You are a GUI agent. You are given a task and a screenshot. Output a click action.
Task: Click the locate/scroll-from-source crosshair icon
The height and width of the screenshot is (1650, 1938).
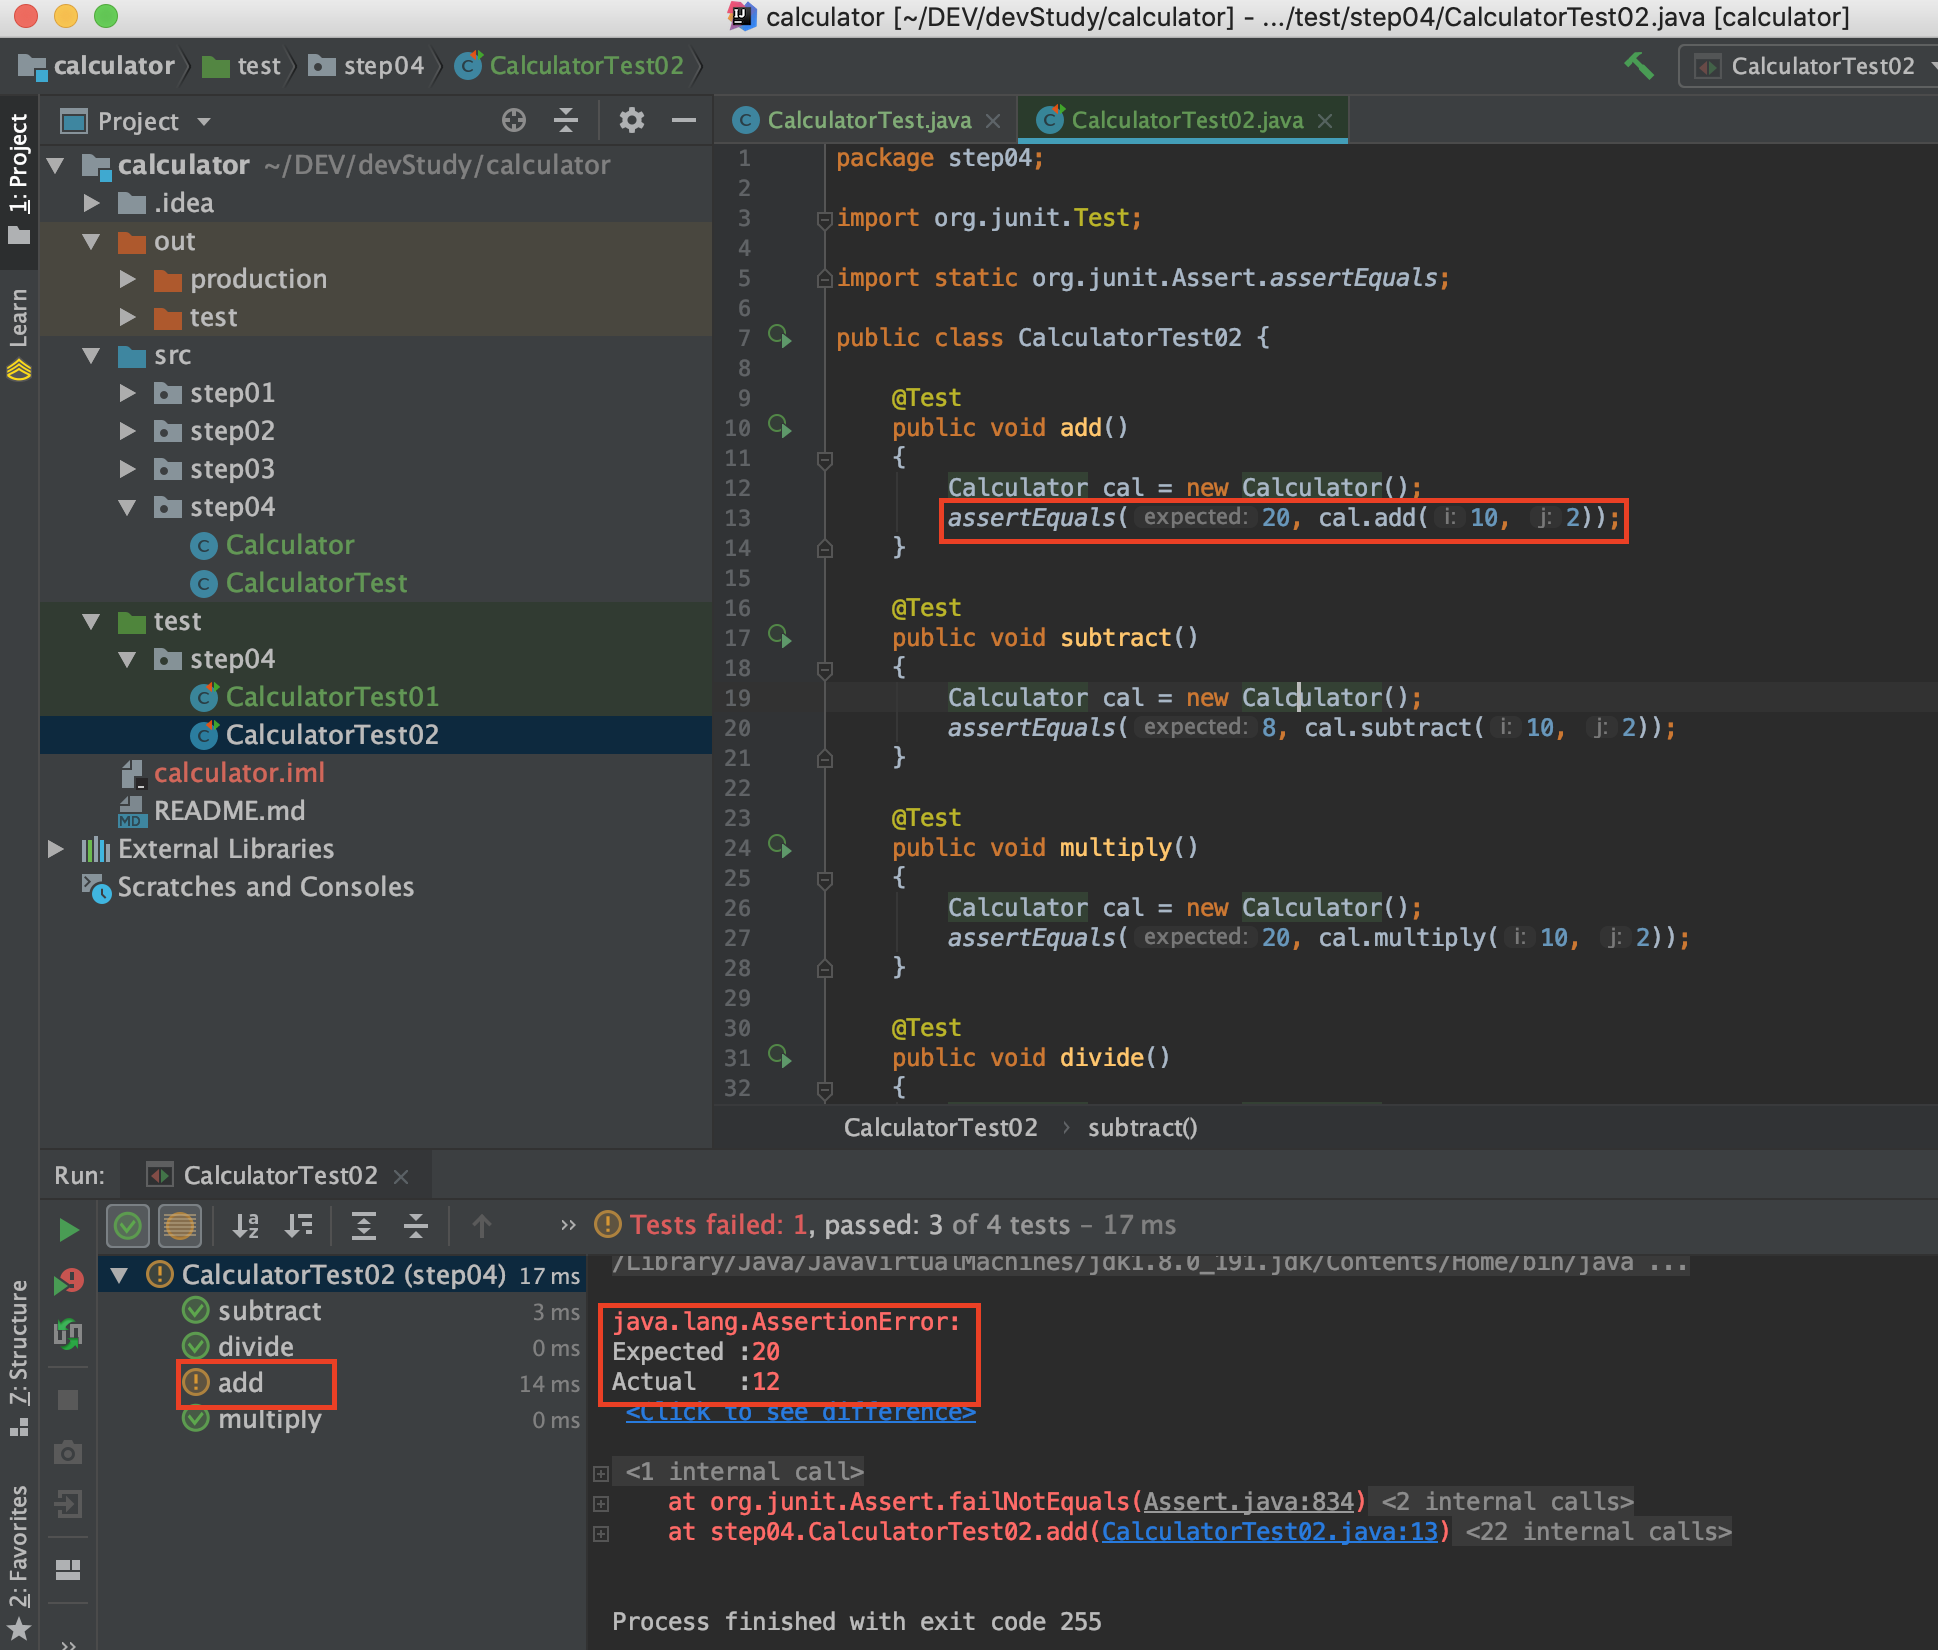click(x=514, y=121)
